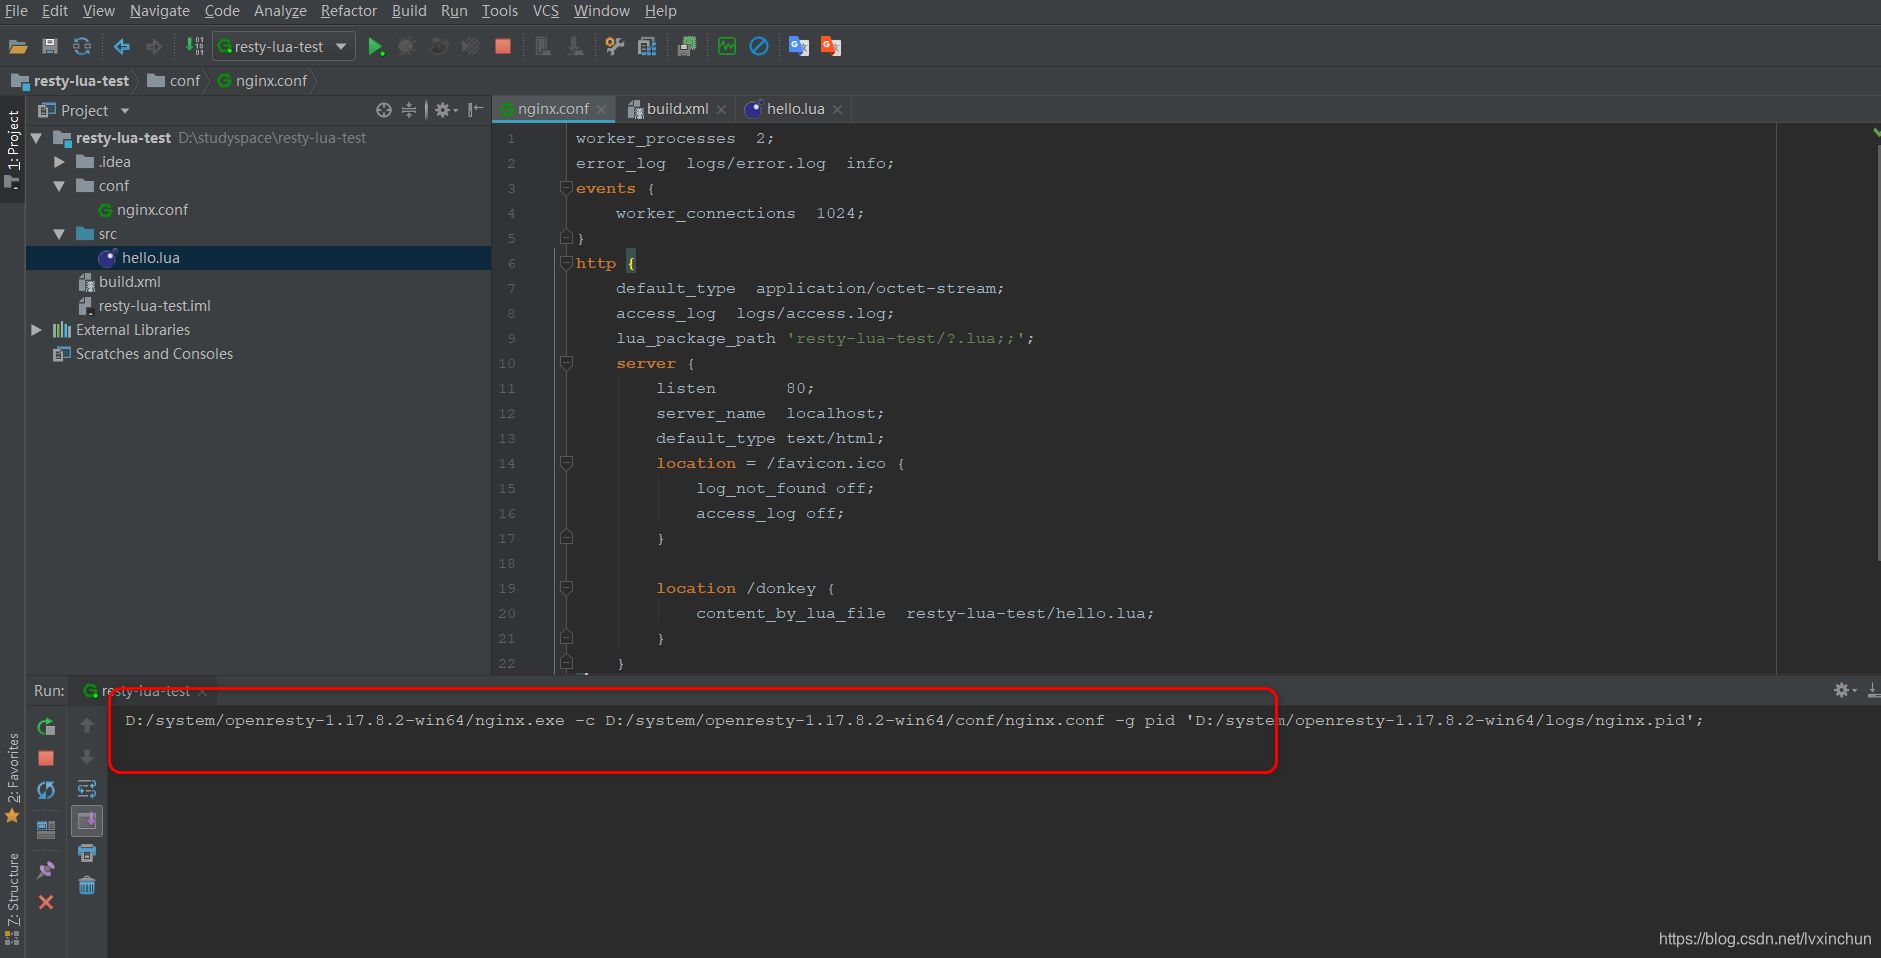Open the 2: Favorites side tool button
This screenshot has width=1881, height=958.
[12, 777]
